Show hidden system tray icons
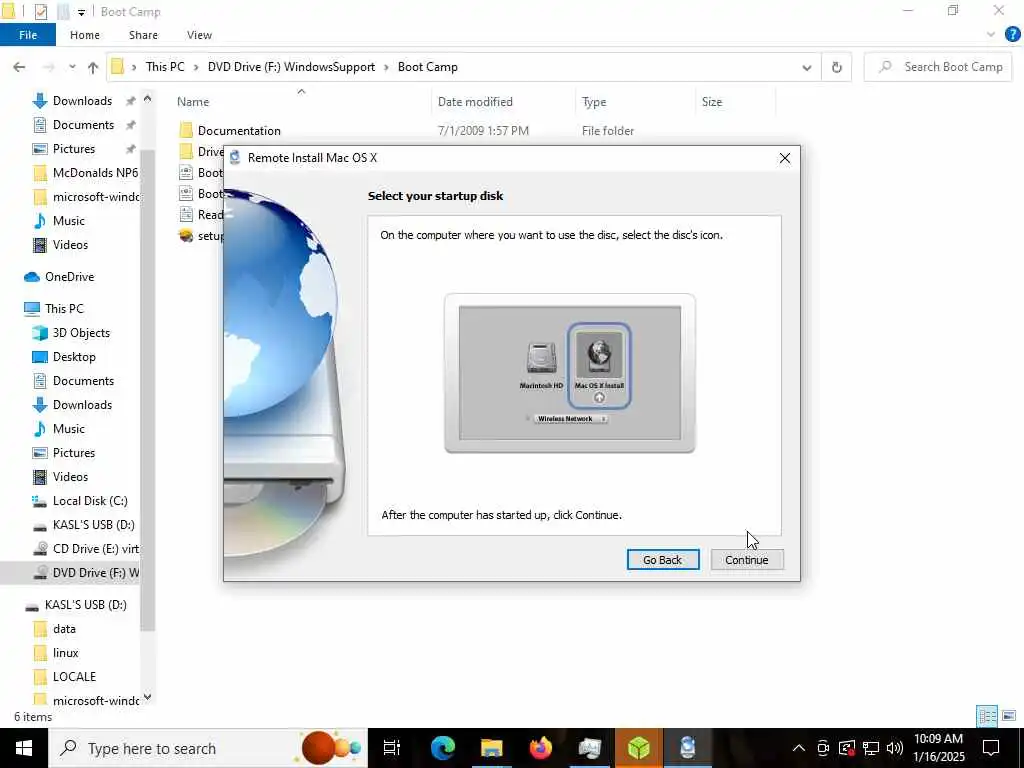 point(799,748)
